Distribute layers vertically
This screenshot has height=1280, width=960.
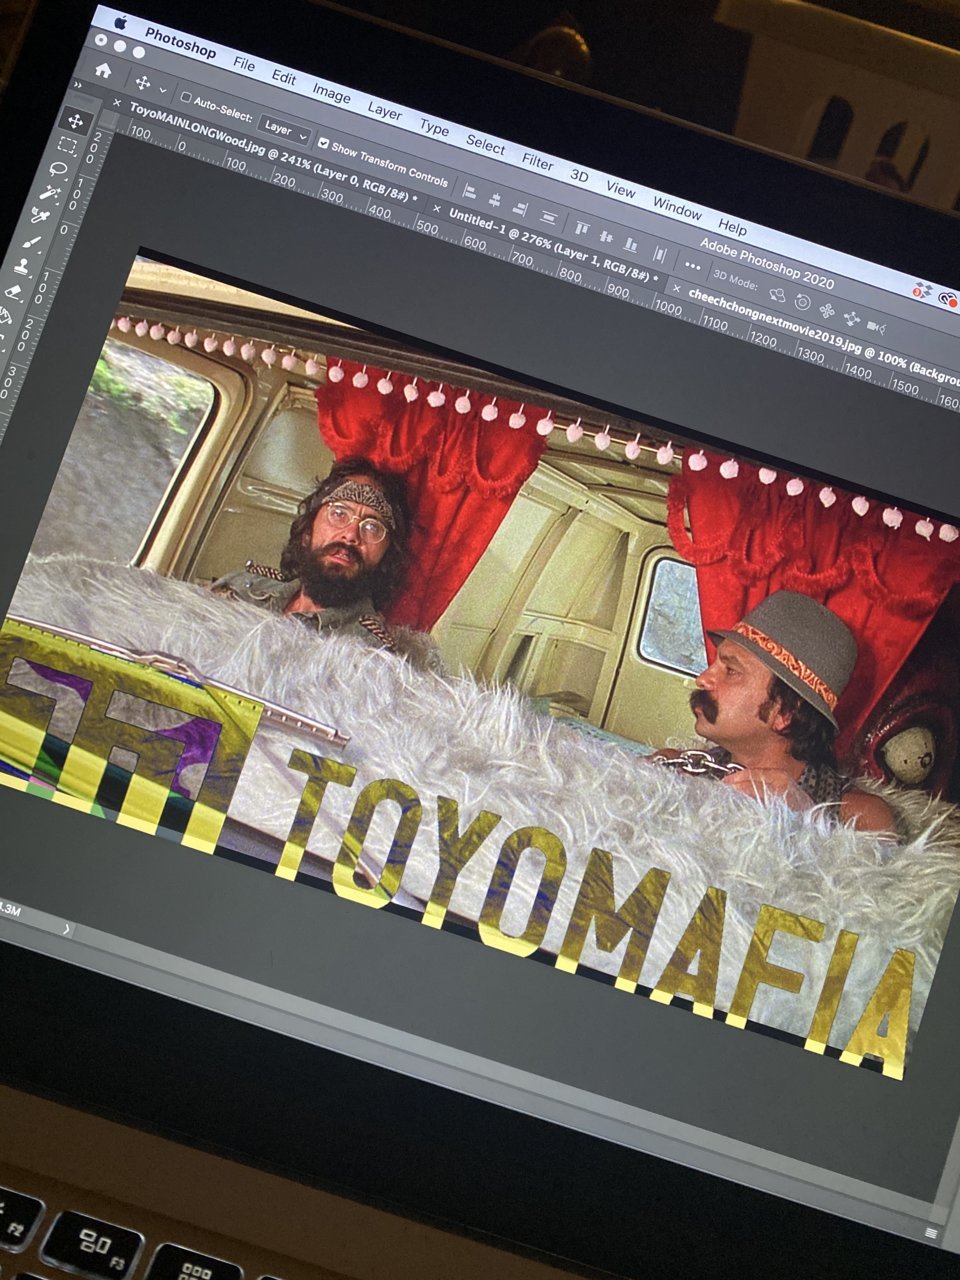tap(548, 216)
